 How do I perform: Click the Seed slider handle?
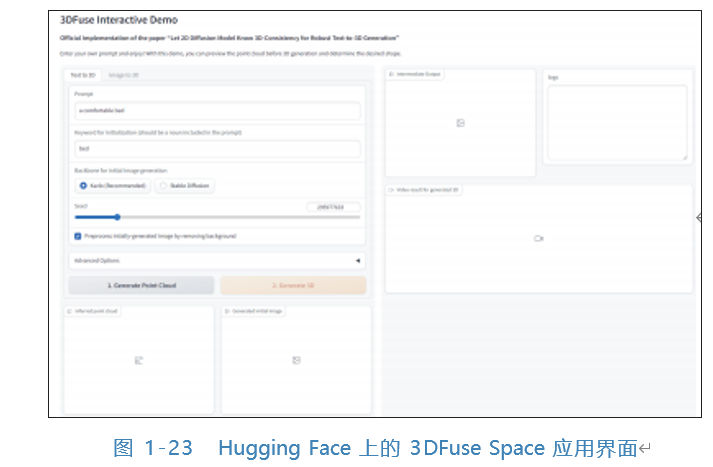point(117,217)
